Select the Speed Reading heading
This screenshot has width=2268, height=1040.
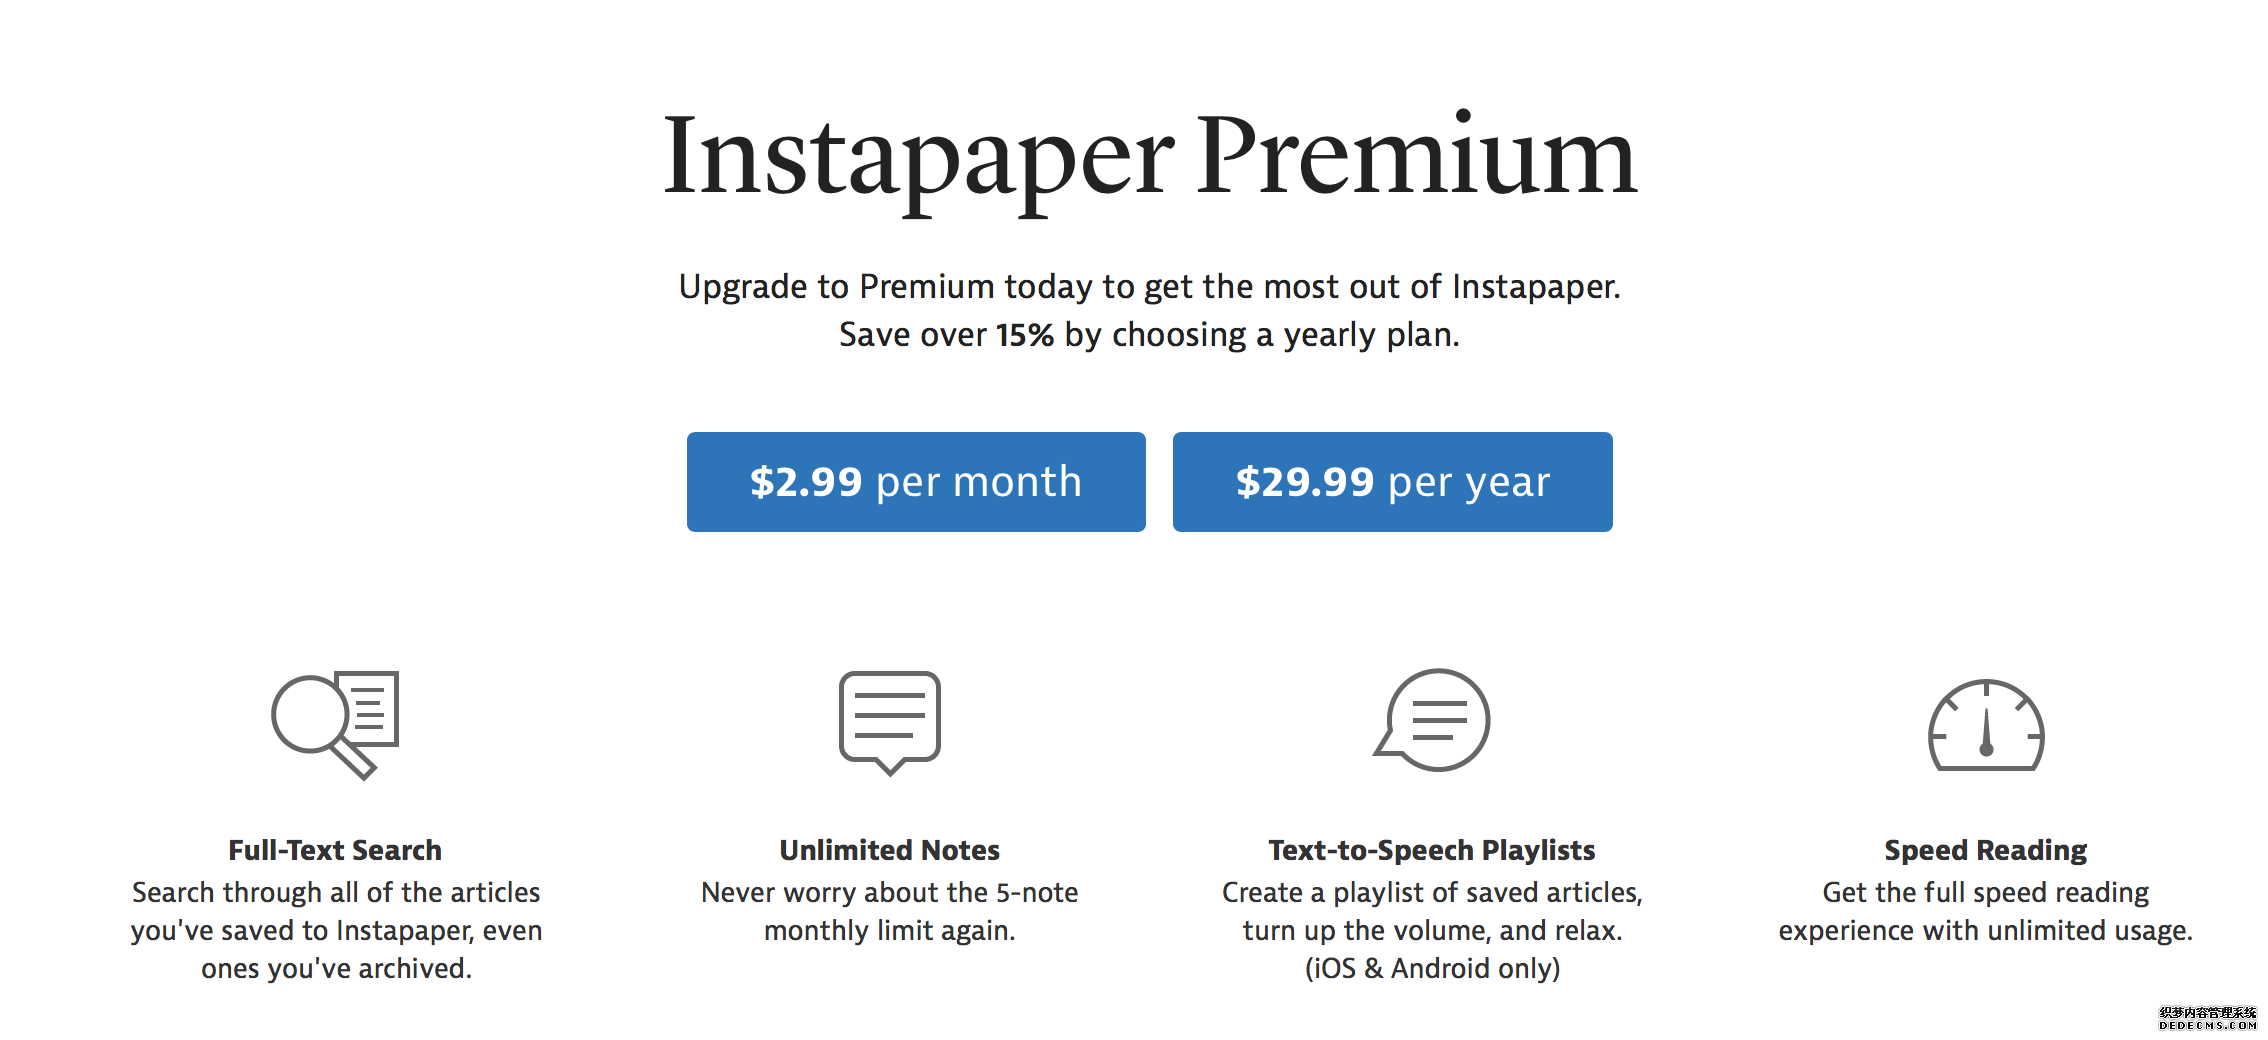pos(1986,850)
